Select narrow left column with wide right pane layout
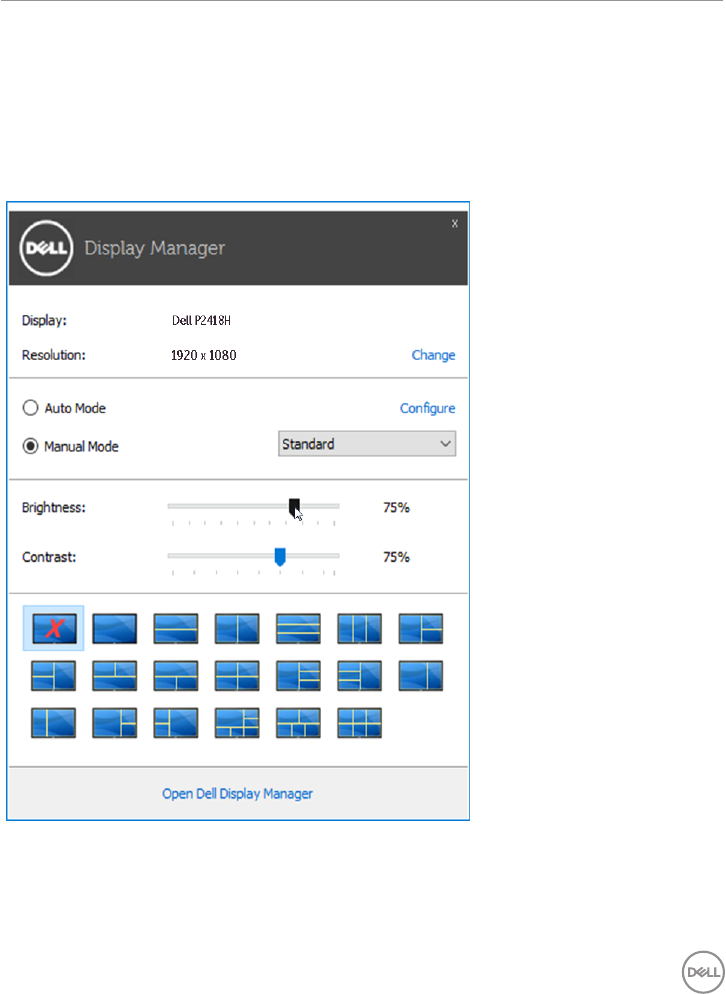 pos(53,723)
